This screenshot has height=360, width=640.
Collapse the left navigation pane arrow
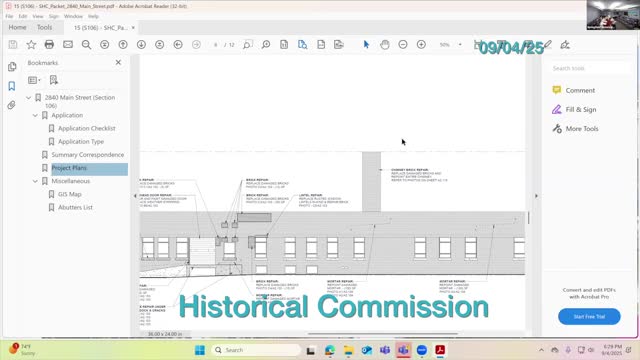point(135,196)
